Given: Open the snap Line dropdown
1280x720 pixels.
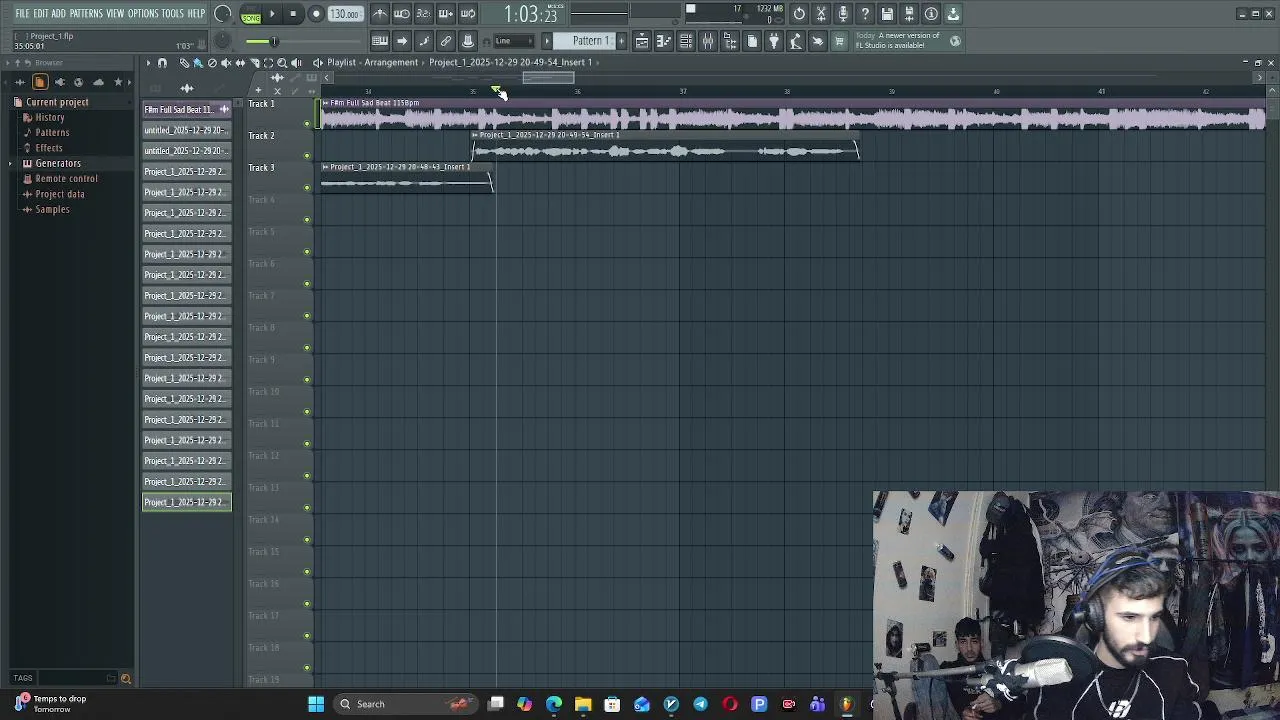Looking at the screenshot, I should (513, 41).
